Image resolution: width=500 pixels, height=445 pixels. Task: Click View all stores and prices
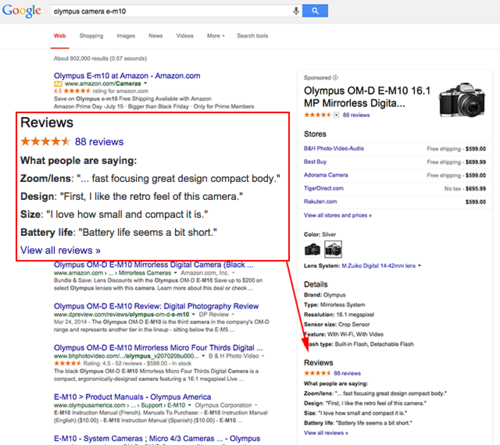click(338, 215)
